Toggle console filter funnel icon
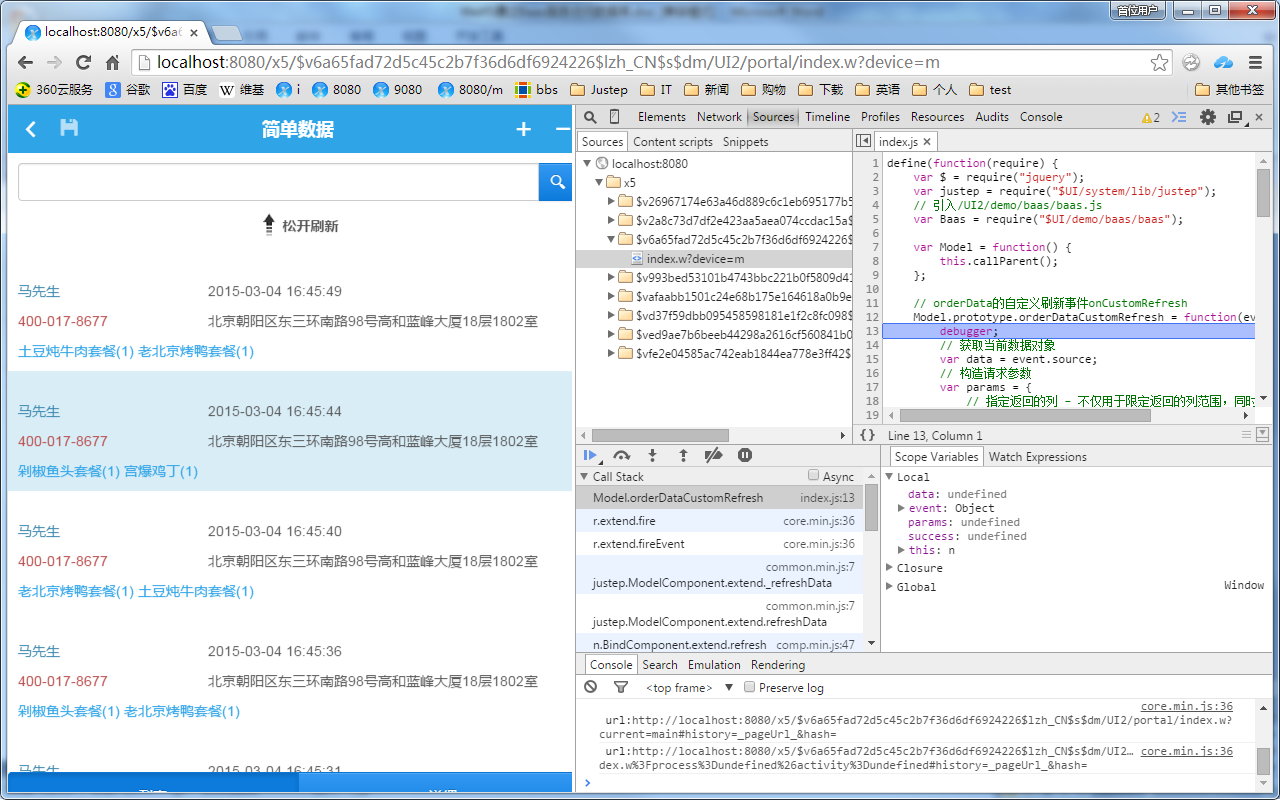 click(620, 687)
